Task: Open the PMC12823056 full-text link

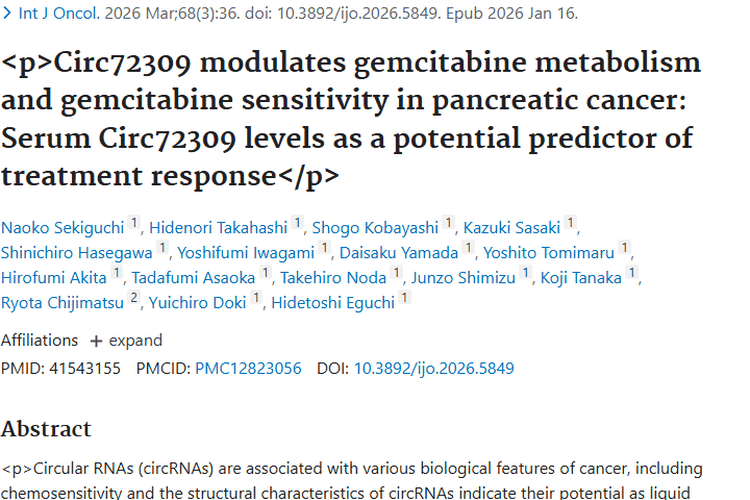Action: (248, 368)
